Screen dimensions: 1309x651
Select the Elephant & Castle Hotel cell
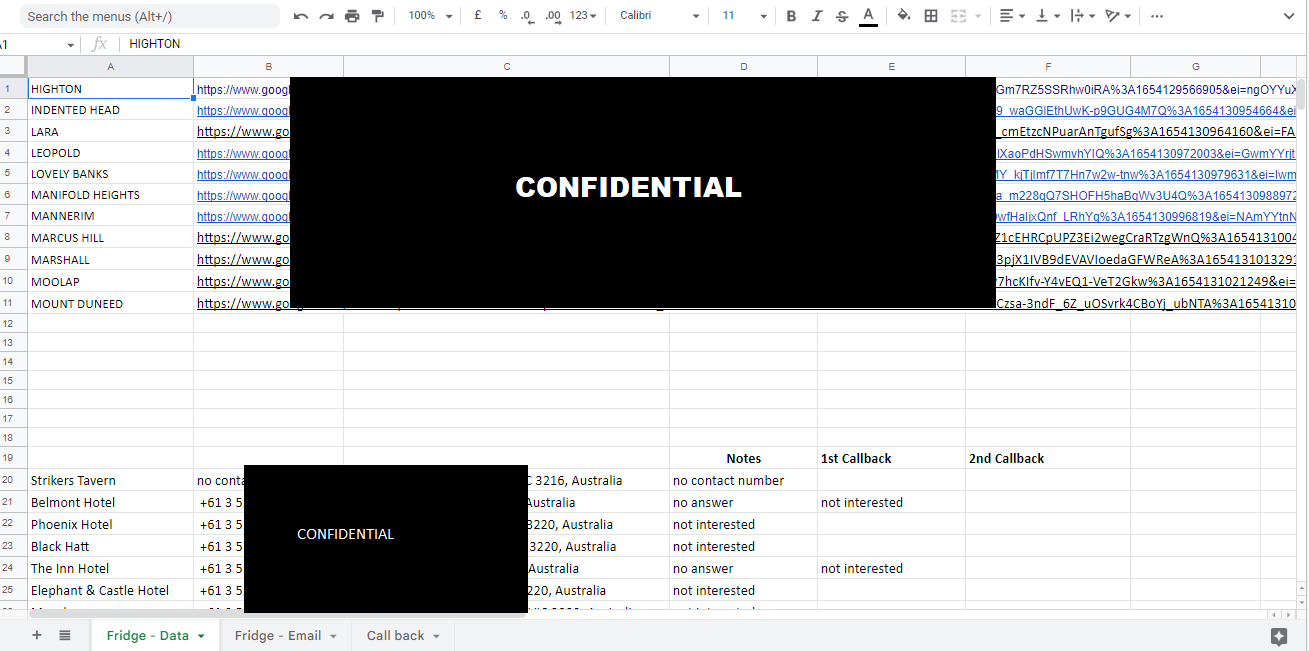[x=111, y=590]
